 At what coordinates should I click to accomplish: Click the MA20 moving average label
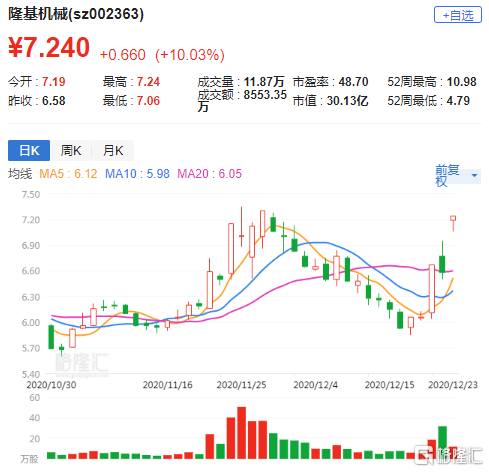(209, 174)
